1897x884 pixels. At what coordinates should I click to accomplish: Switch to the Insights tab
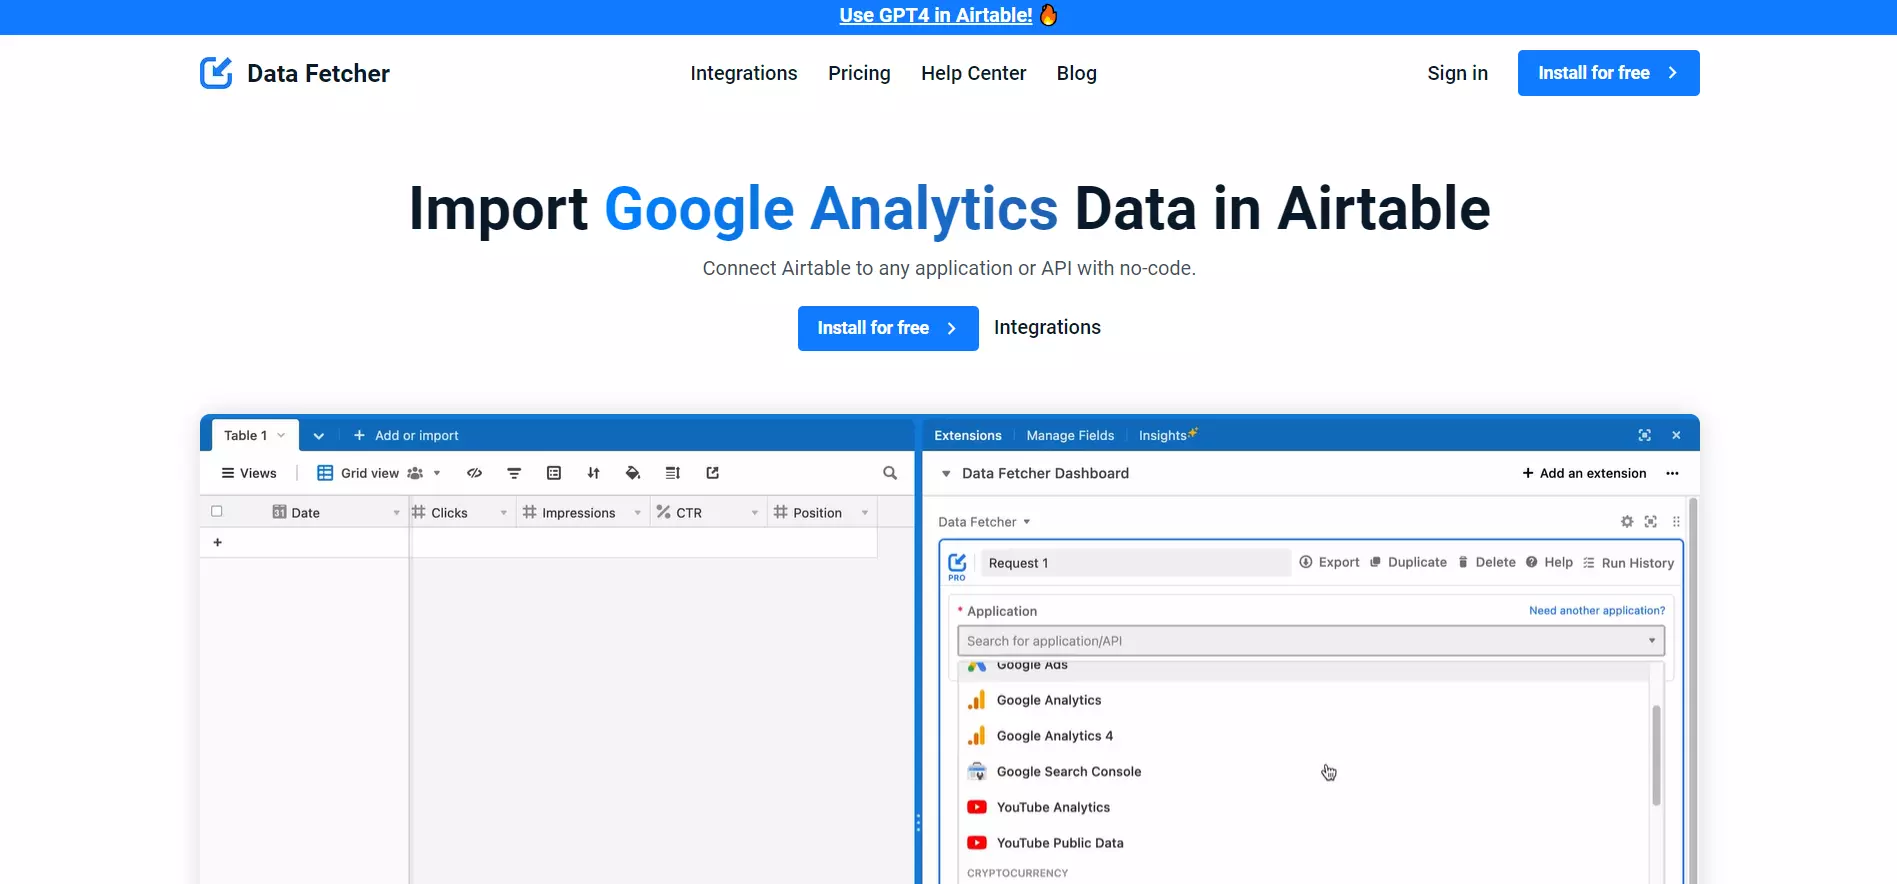coord(1167,435)
